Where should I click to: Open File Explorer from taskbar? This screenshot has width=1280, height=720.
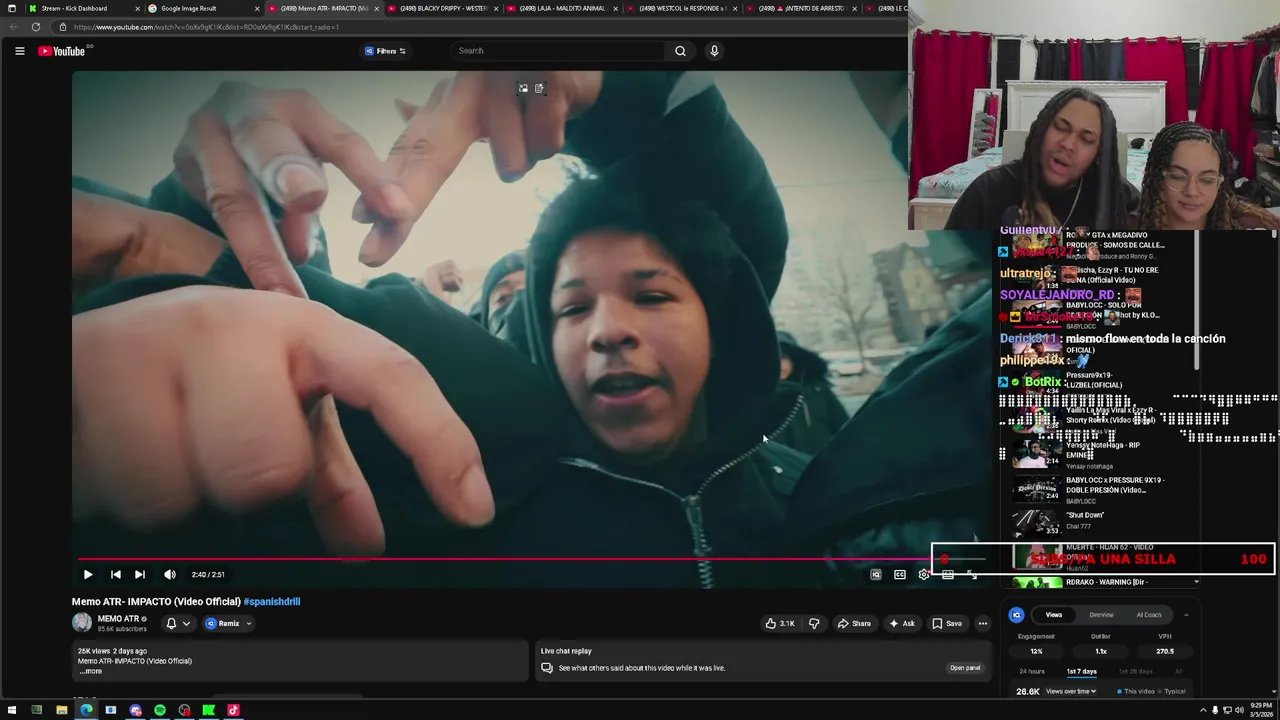pos(61,710)
